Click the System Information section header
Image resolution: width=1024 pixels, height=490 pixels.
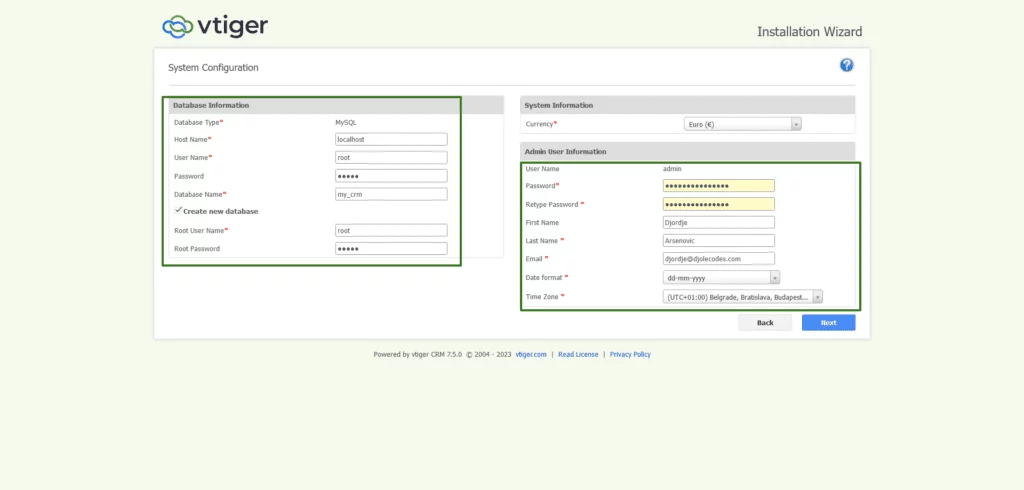pyautogui.click(x=688, y=105)
